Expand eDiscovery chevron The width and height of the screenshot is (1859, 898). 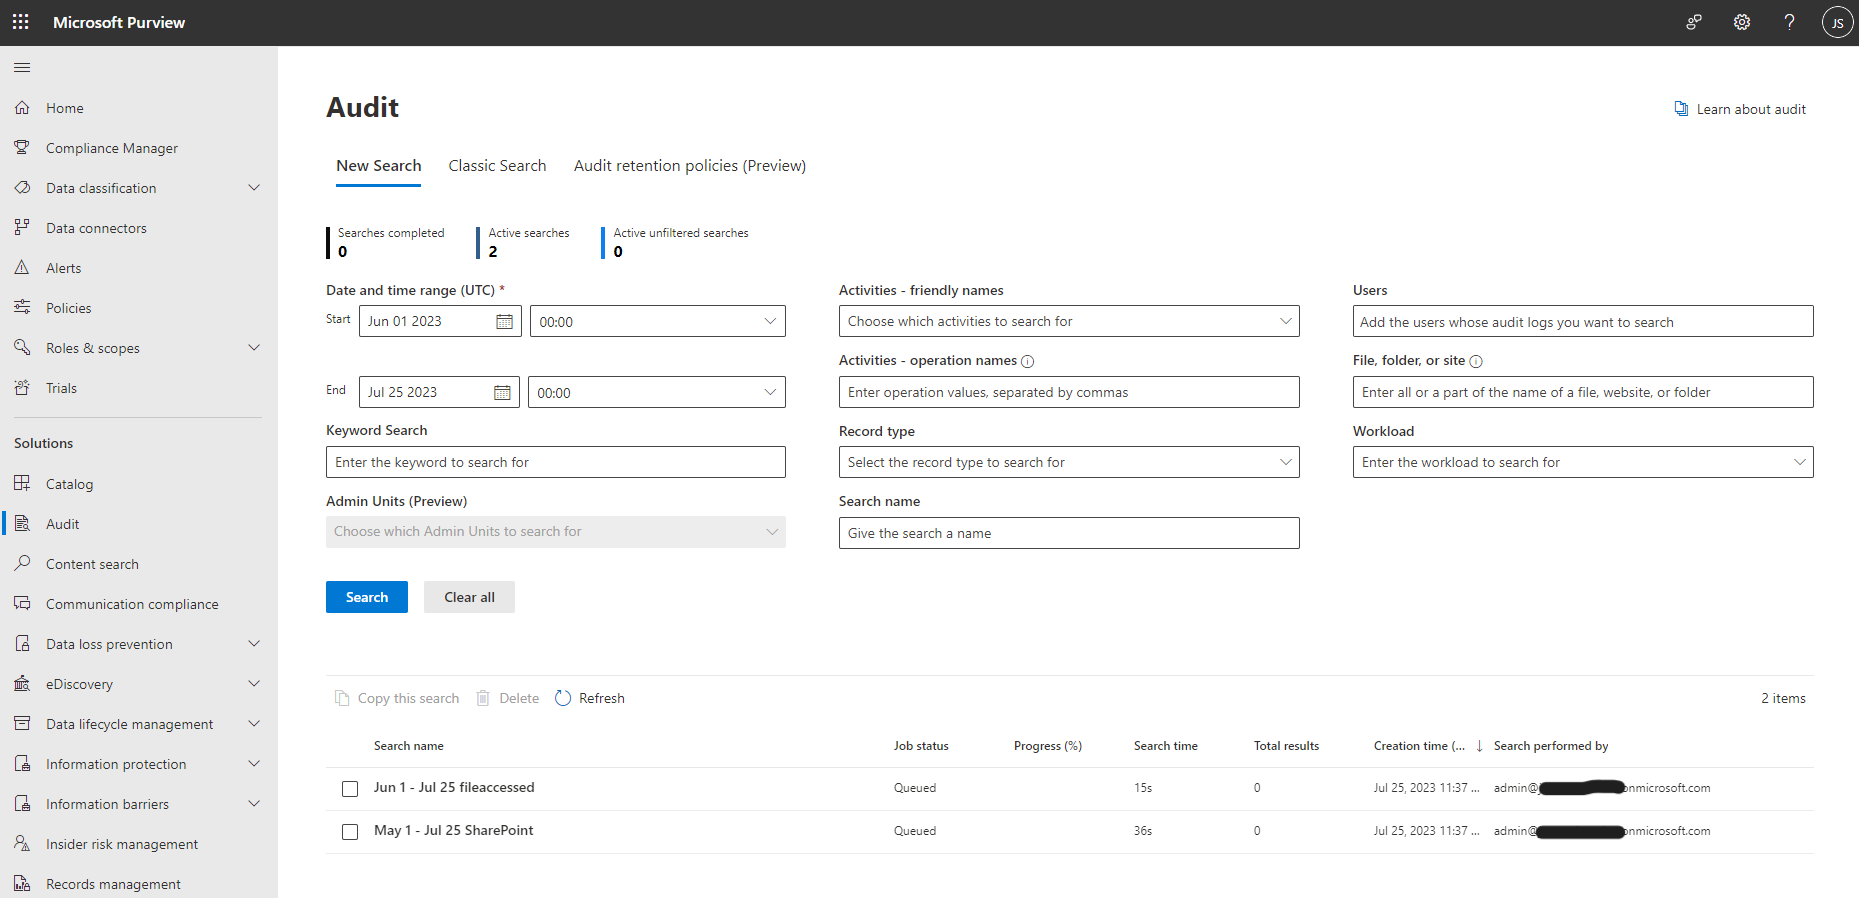(254, 683)
